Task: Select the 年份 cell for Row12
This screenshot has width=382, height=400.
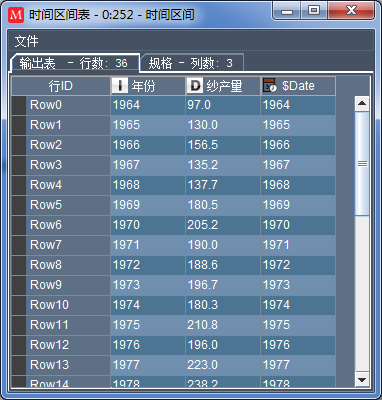Action: 148,345
